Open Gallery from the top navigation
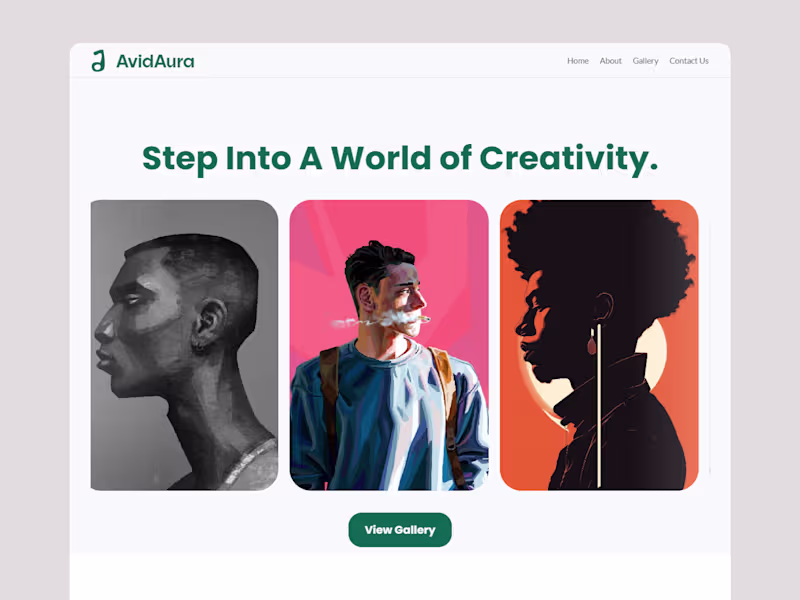This screenshot has height=600, width=800. 645,61
